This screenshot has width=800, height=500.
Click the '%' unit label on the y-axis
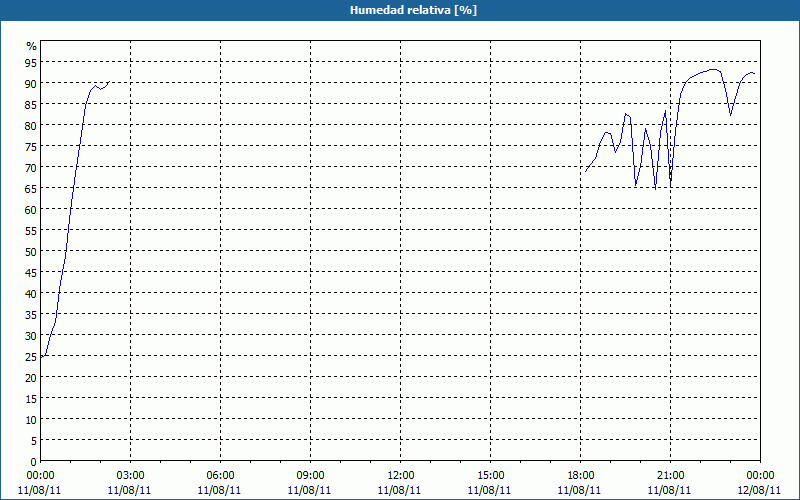click(x=32, y=46)
